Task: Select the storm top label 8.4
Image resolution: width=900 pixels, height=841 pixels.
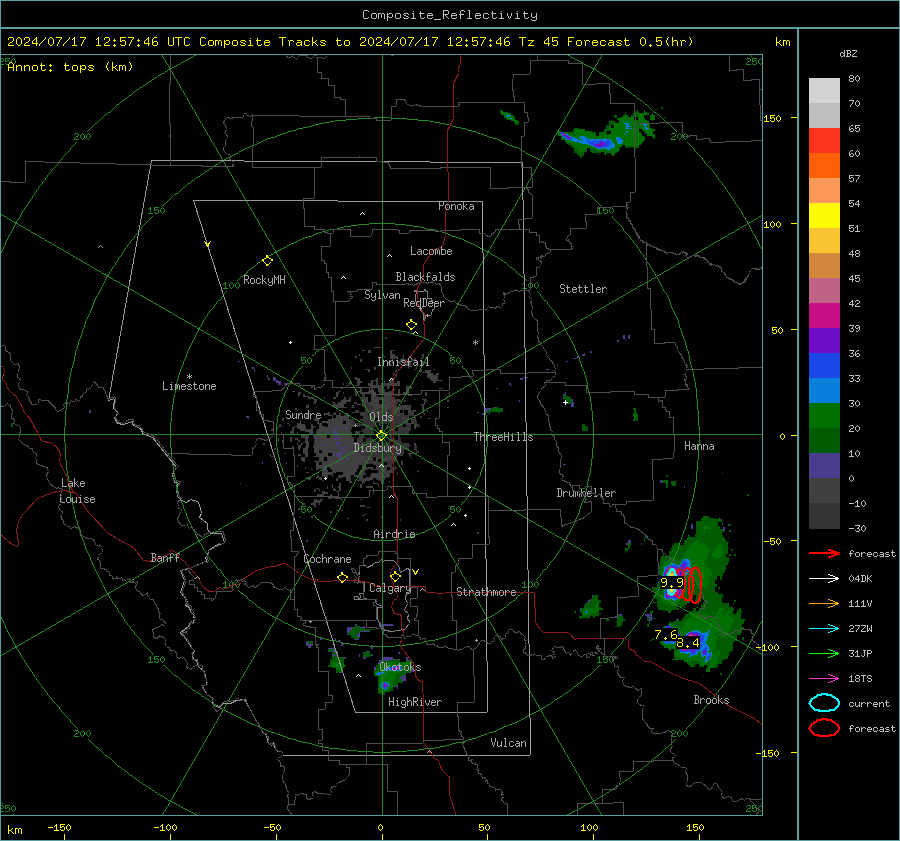Action: (688, 642)
